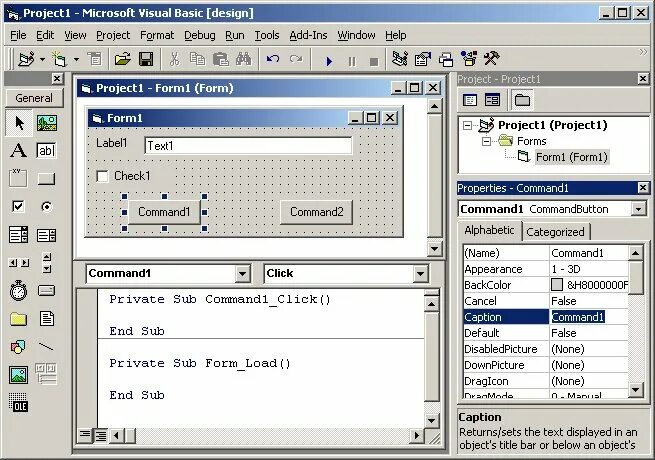Click into the Text1 textbox
The height and width of the screenshot is (460, 655).
248,146
